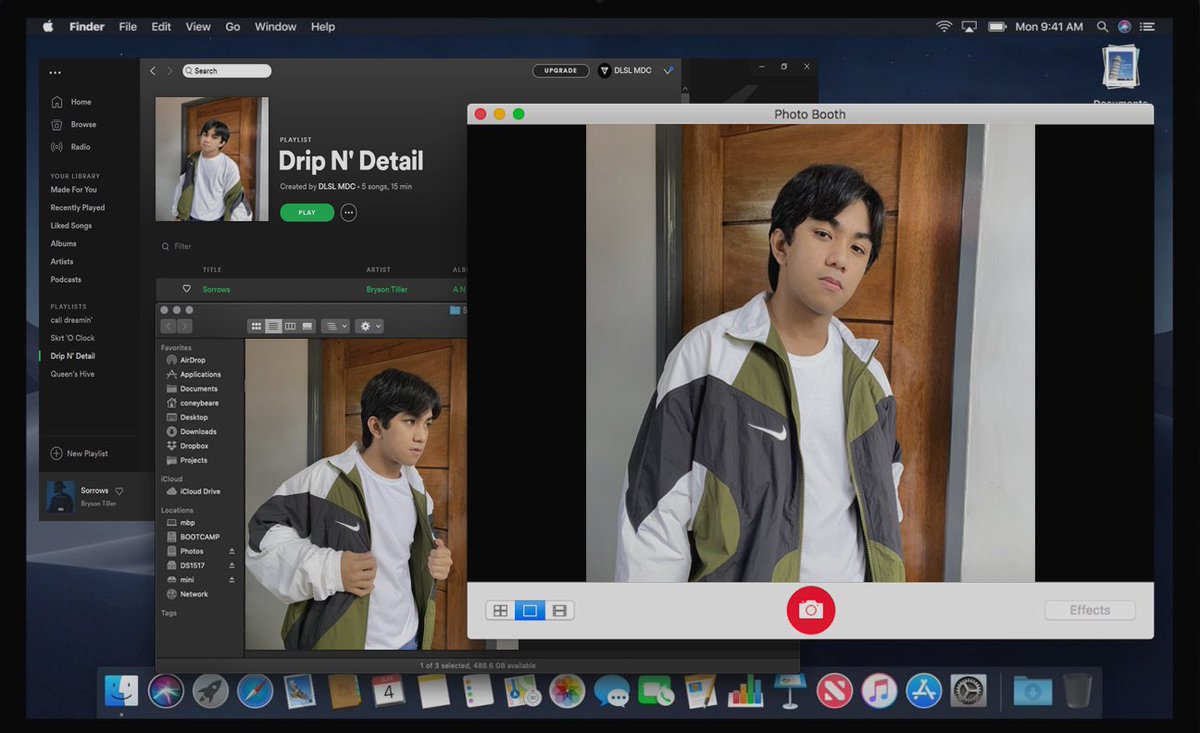1200x733 pixels.
Task: Open System Preferences from the Dock
Action: click(968, 691)
